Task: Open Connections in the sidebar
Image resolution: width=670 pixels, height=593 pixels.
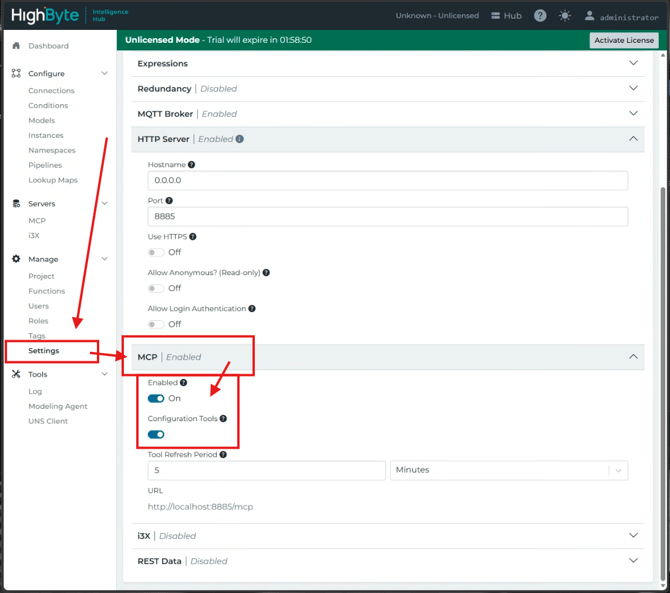Action: tap(51, 91)
